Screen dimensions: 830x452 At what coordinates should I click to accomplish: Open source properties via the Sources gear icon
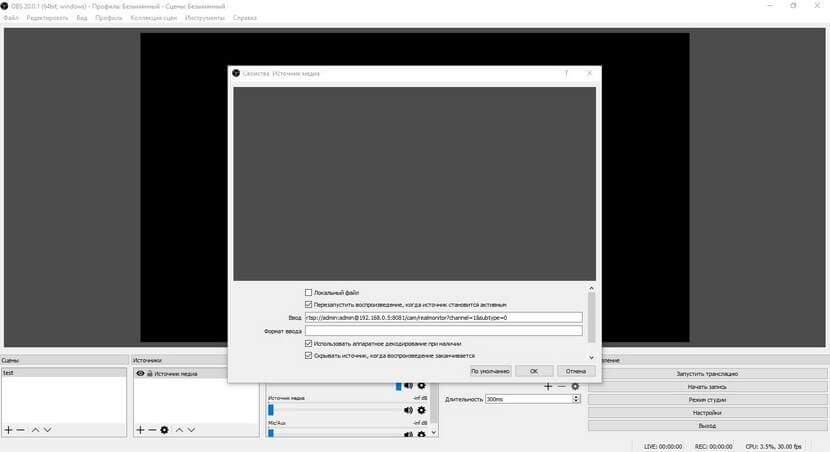click(164, 430)
